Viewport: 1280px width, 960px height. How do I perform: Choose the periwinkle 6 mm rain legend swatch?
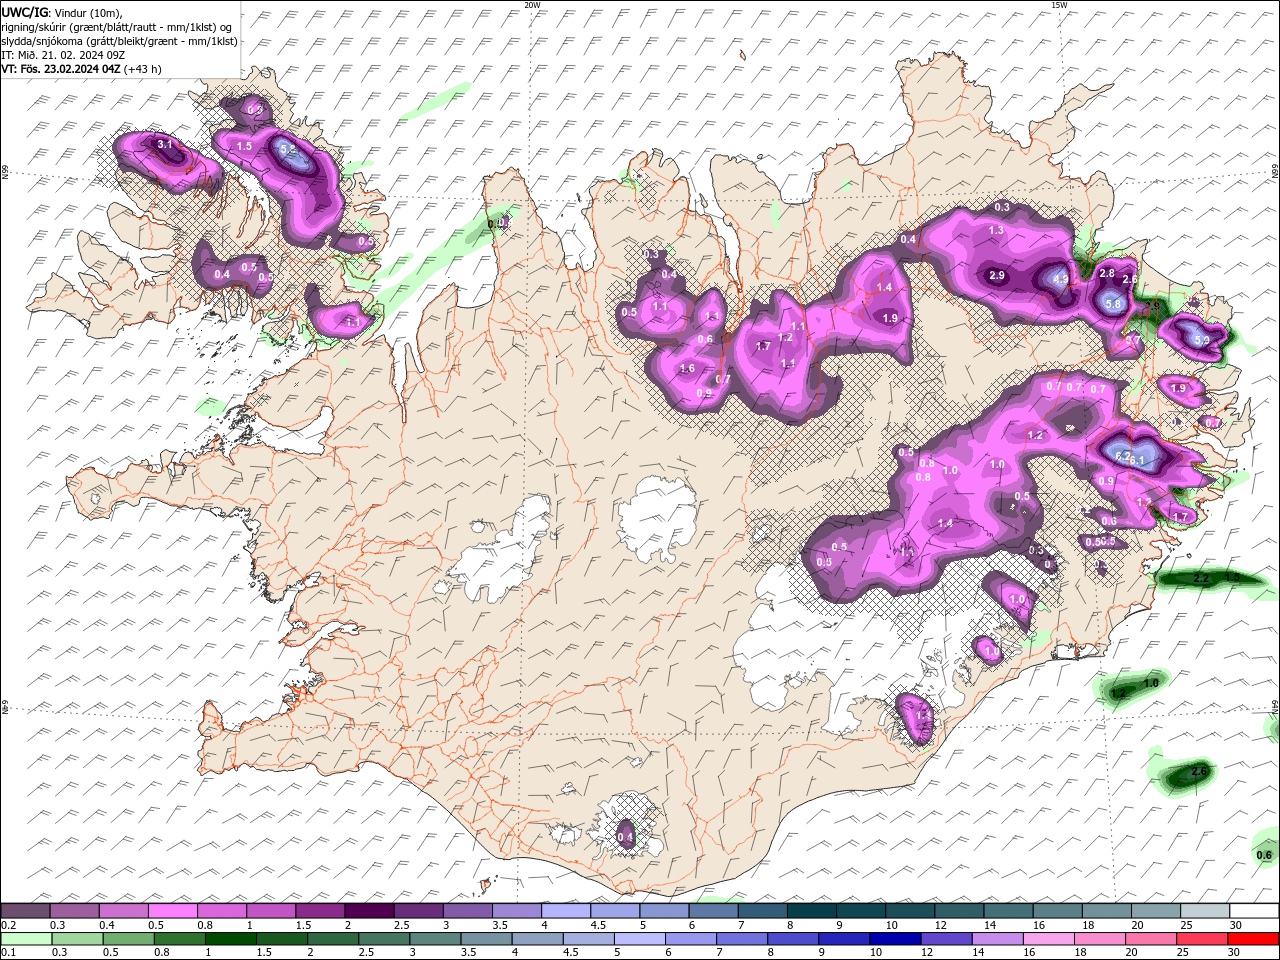(x=690, y=939)
